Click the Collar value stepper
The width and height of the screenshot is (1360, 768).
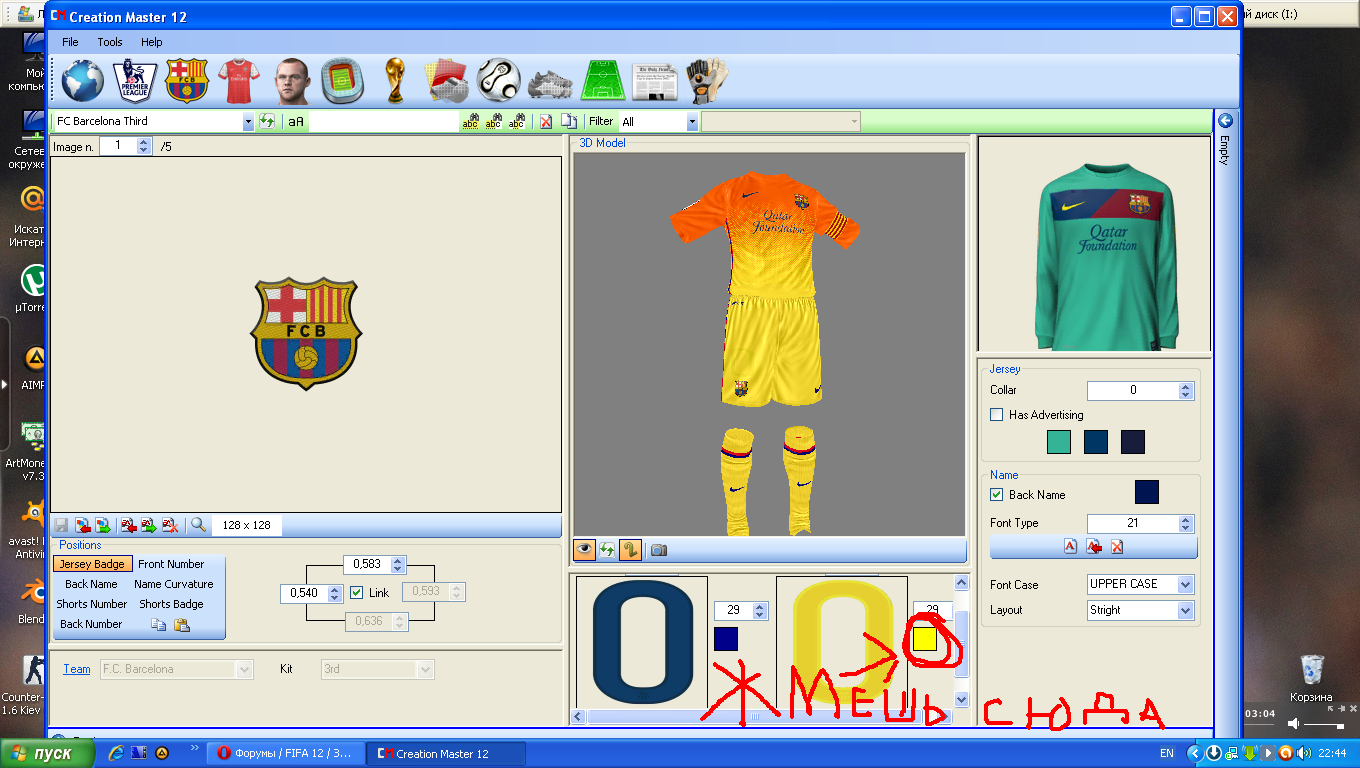click(1186, 390)
